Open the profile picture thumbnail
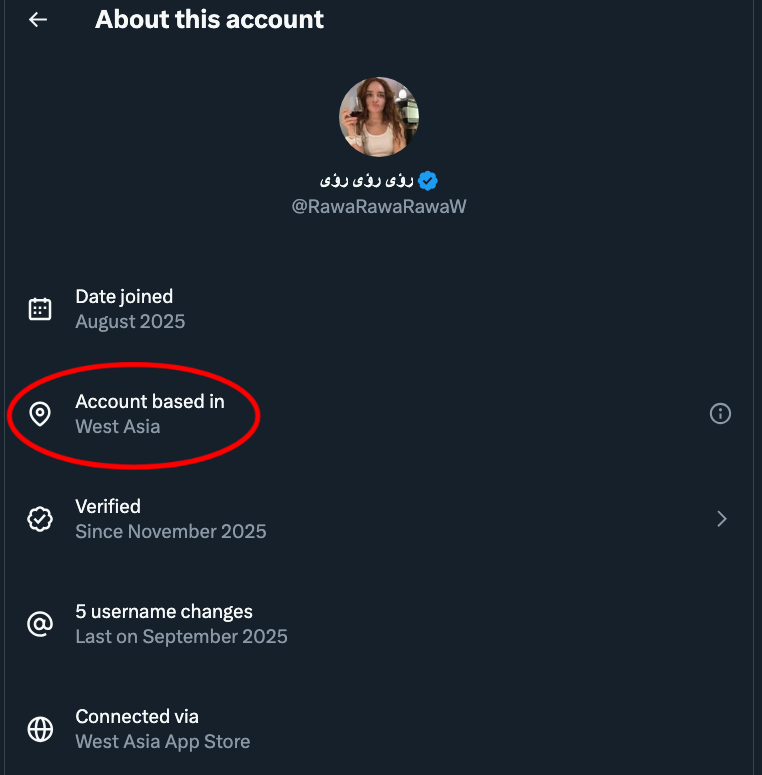This screenshot has width=762, height=775. (x=379, y=117)
